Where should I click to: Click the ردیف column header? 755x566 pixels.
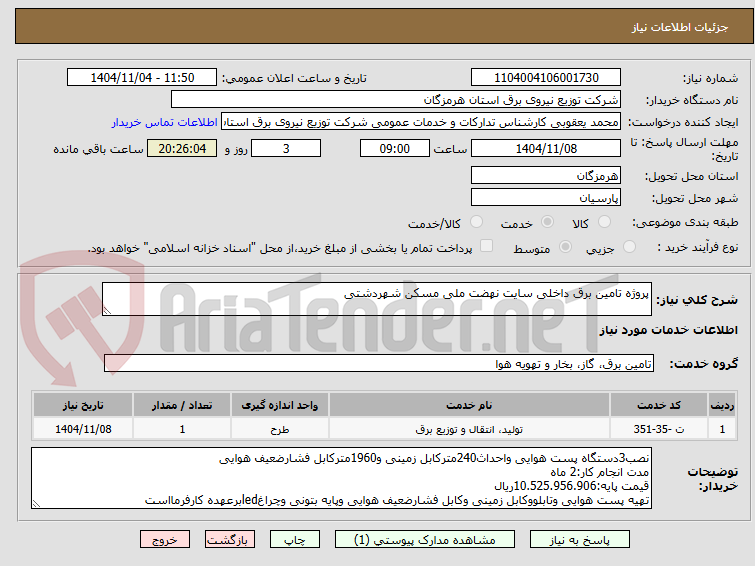pos(722,405)
